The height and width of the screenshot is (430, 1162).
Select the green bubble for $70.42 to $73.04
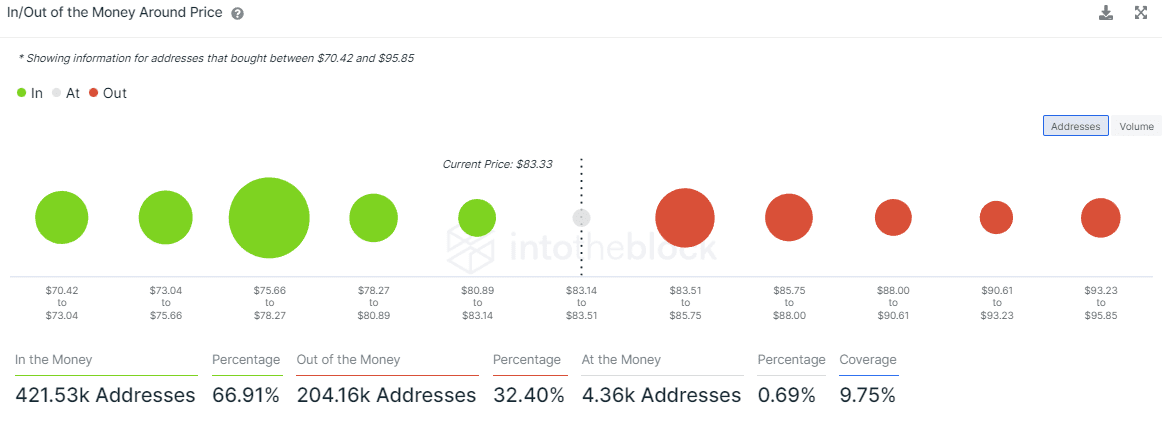[x=62, y=218]
